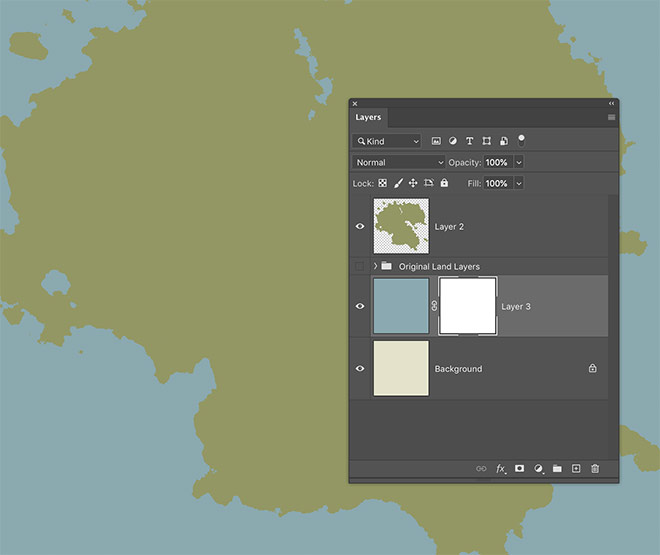Filter layers by type (T) icon

470,142
